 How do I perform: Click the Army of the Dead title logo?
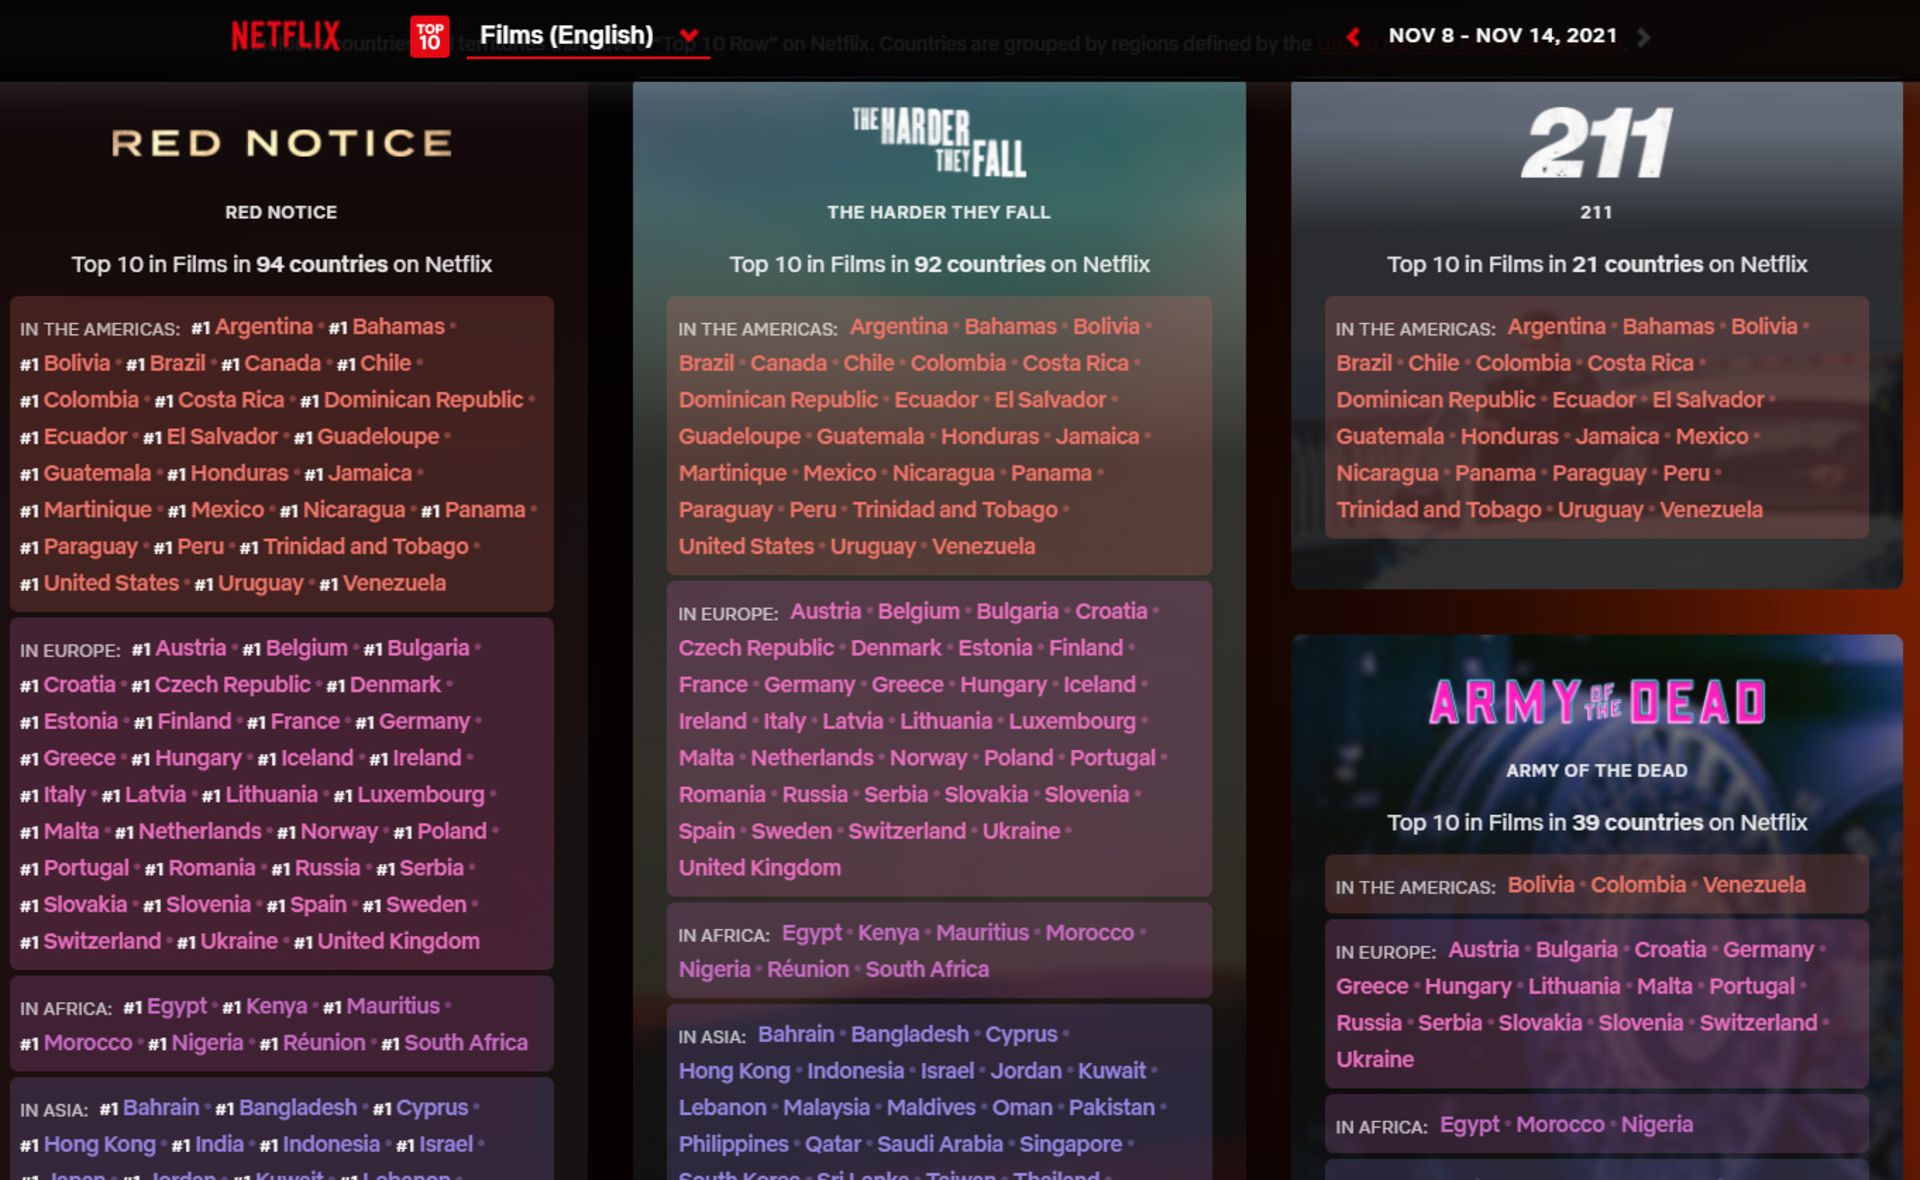[x=1597, y=702]
